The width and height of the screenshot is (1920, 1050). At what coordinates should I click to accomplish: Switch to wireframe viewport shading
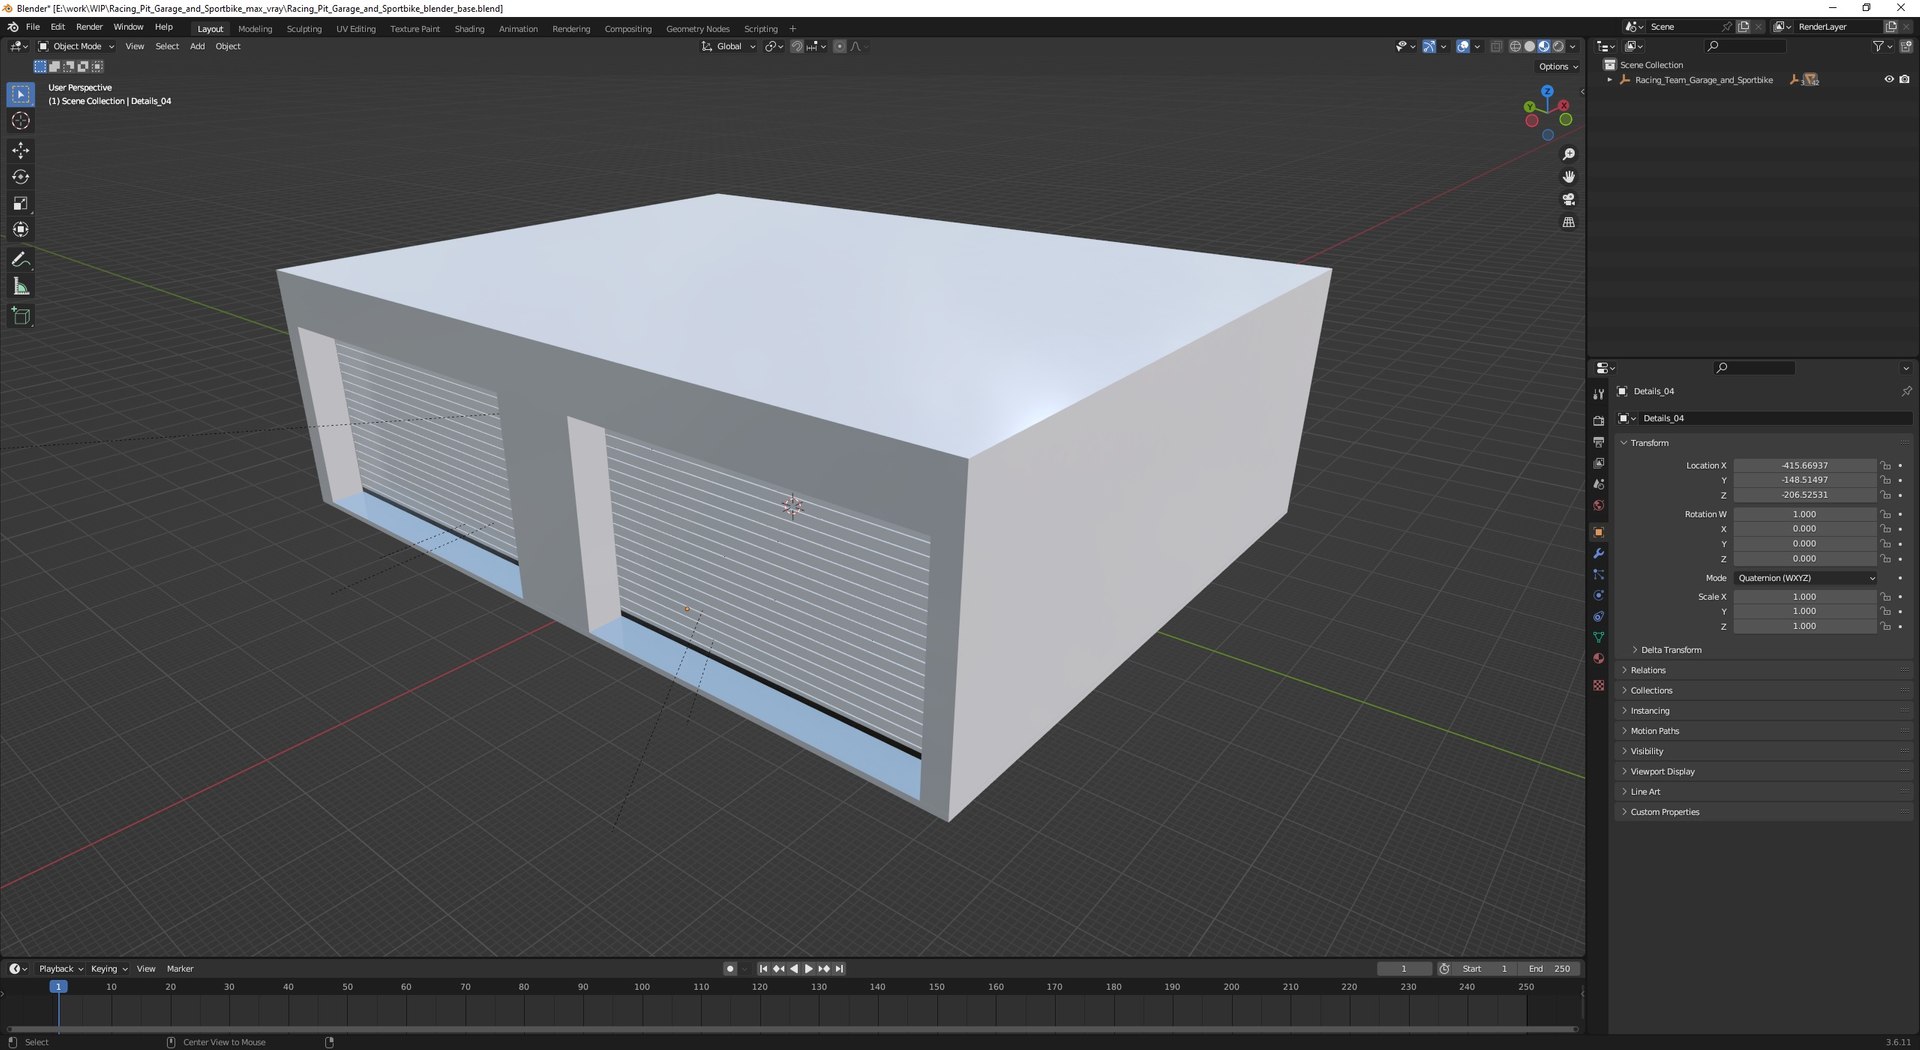(x=1515, y=47)
